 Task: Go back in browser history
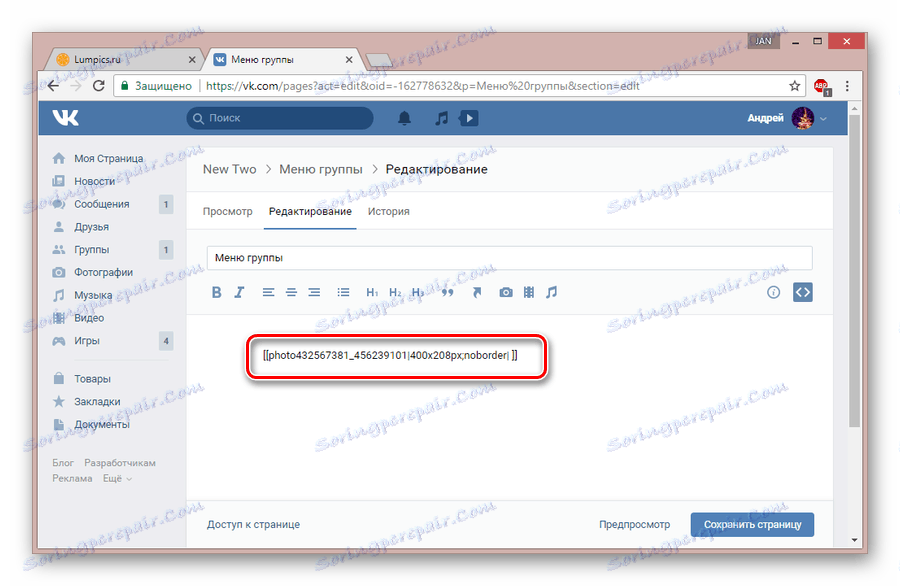(x=53, y=86)
